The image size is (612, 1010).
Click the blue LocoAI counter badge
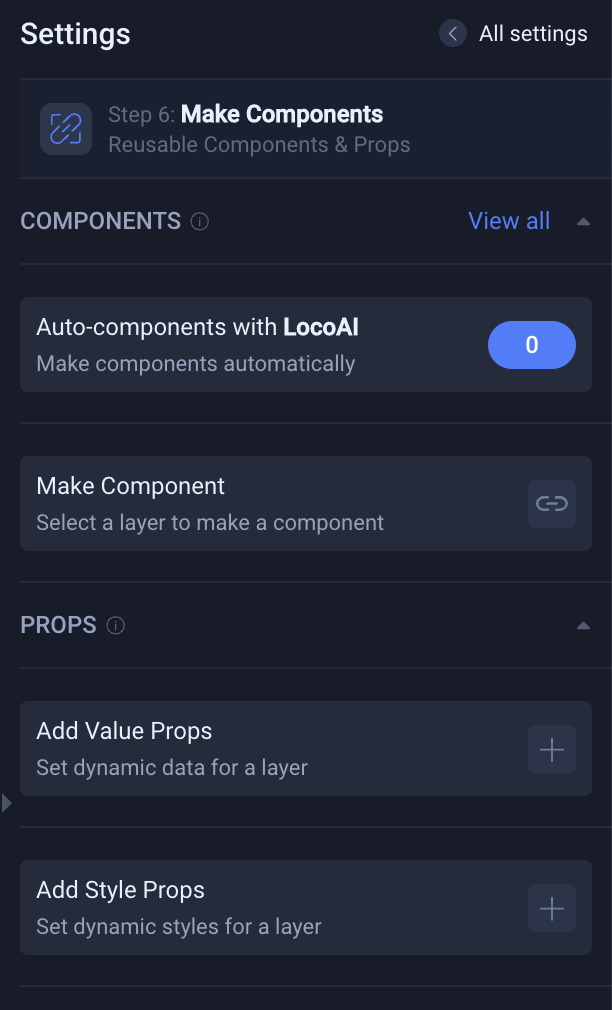(x=531, y=344)
